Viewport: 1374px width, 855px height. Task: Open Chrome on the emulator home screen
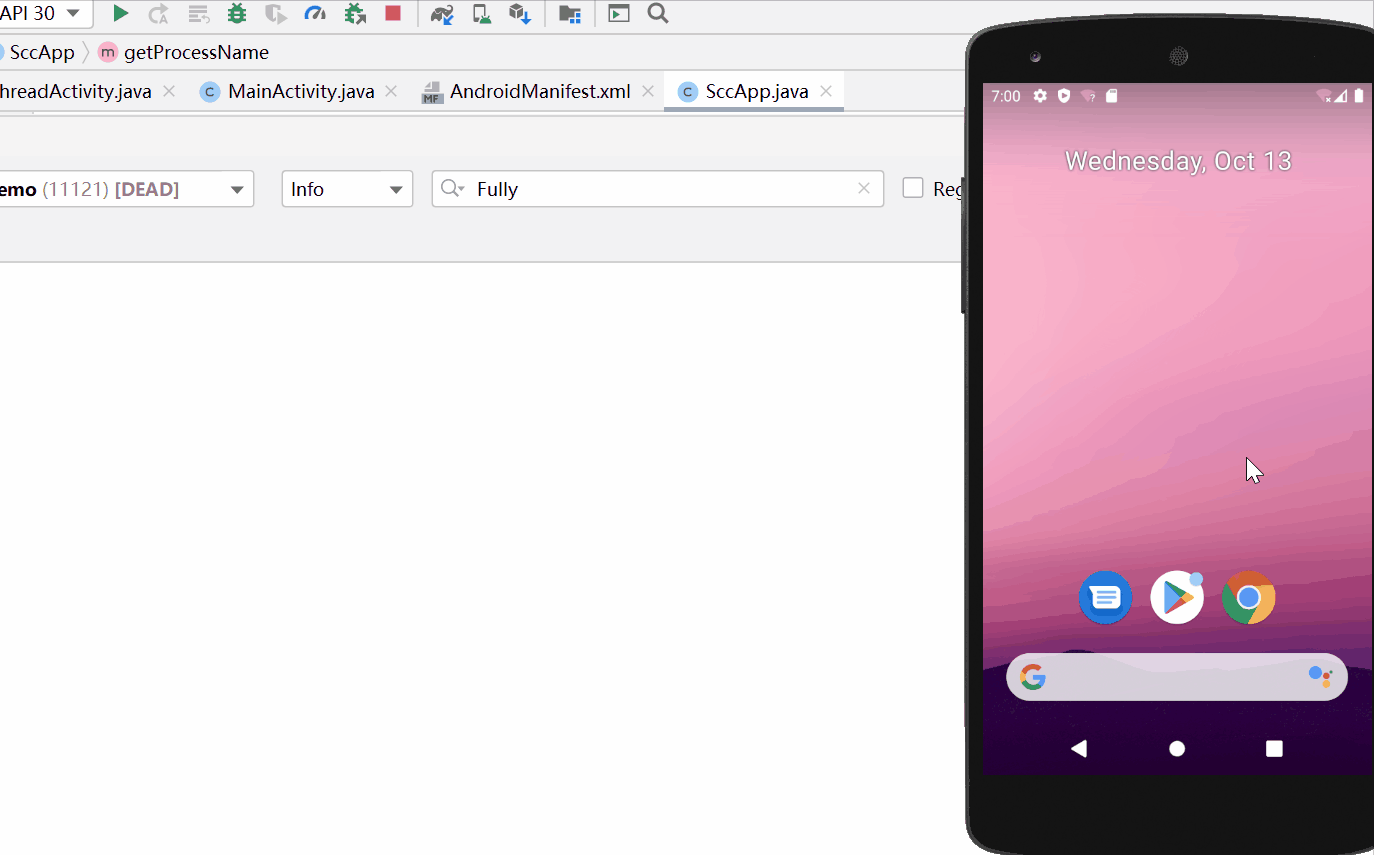click(1248, 598)
